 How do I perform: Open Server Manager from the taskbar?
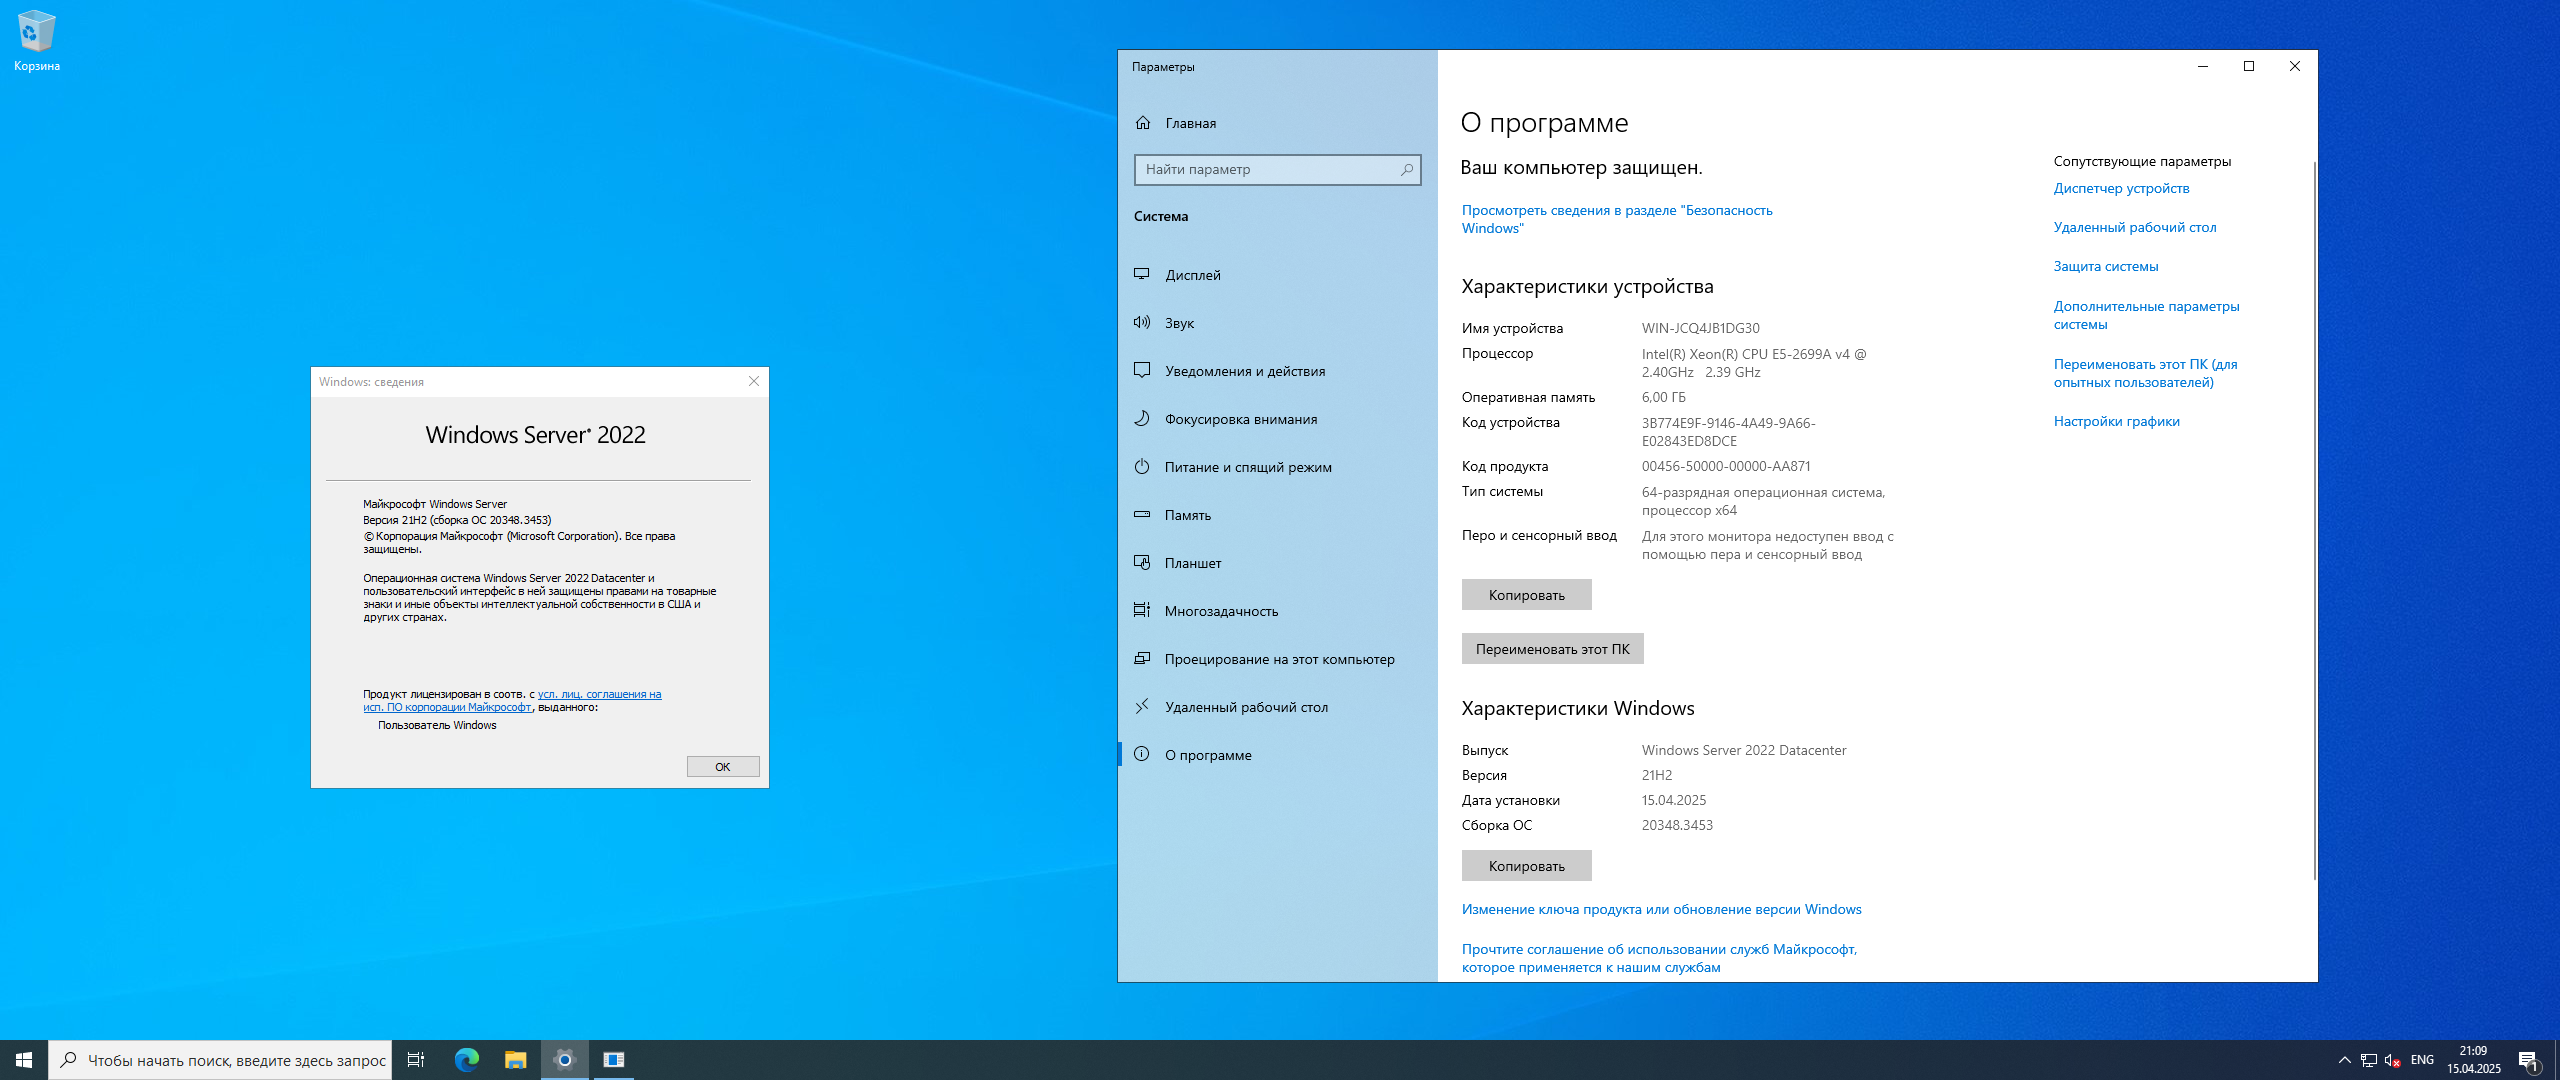coord(614,1060)
